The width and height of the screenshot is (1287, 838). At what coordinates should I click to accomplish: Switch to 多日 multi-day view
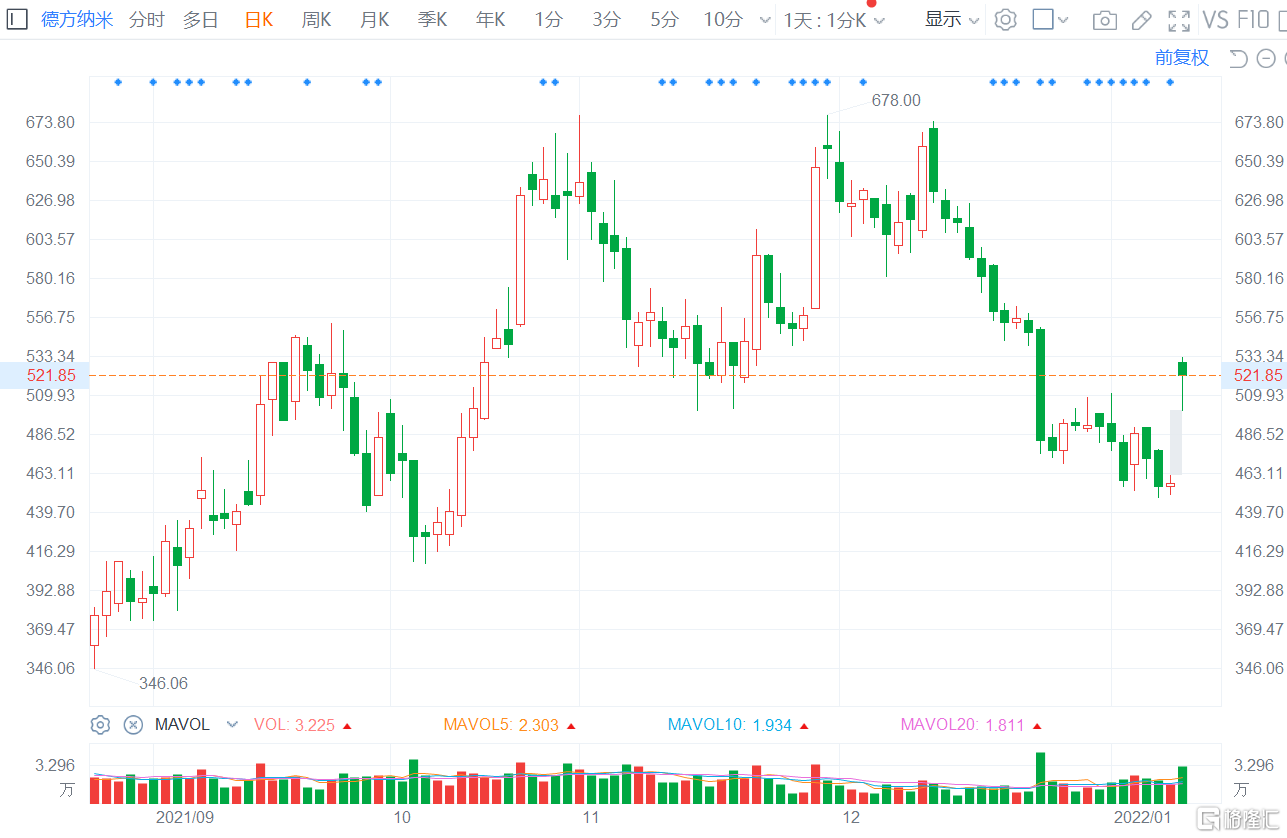200,19
